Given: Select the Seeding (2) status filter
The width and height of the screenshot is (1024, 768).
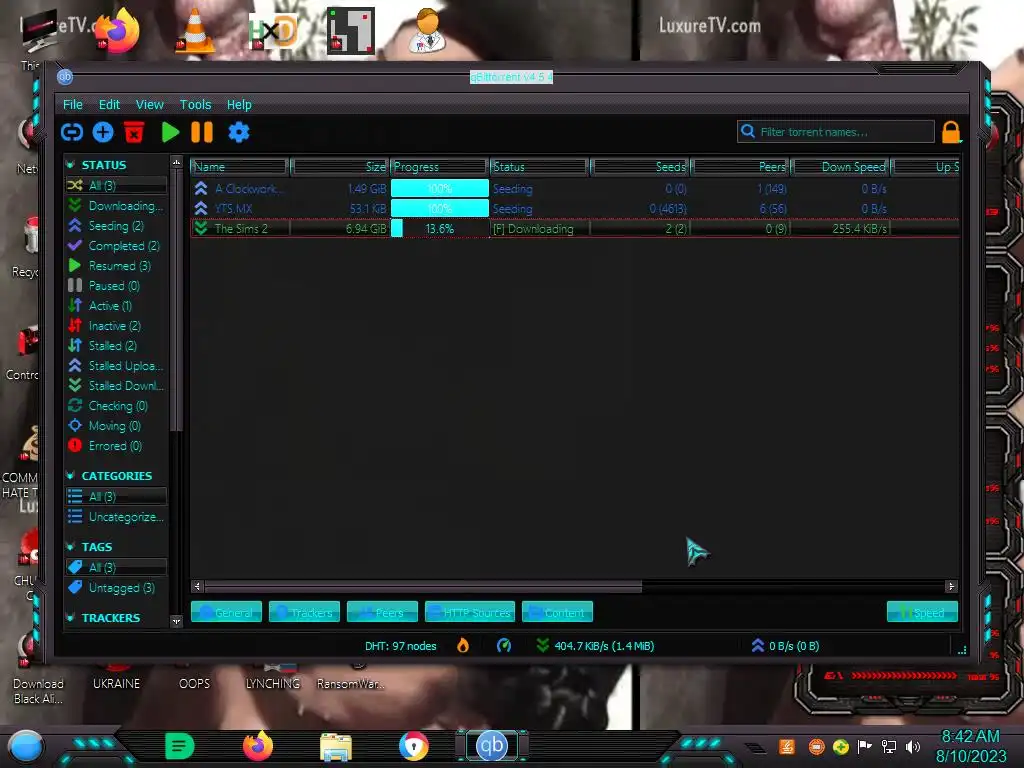Looking at the screenshot, I should [x=116, y=226].
